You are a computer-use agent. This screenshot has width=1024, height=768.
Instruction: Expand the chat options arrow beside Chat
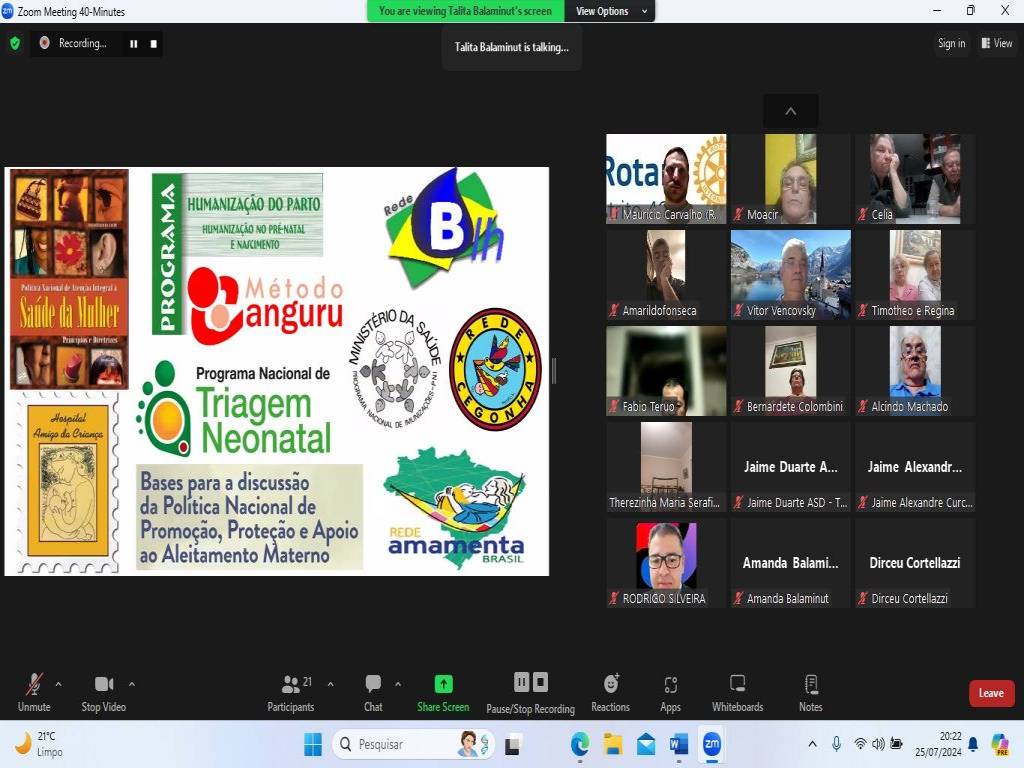[398, 684]
